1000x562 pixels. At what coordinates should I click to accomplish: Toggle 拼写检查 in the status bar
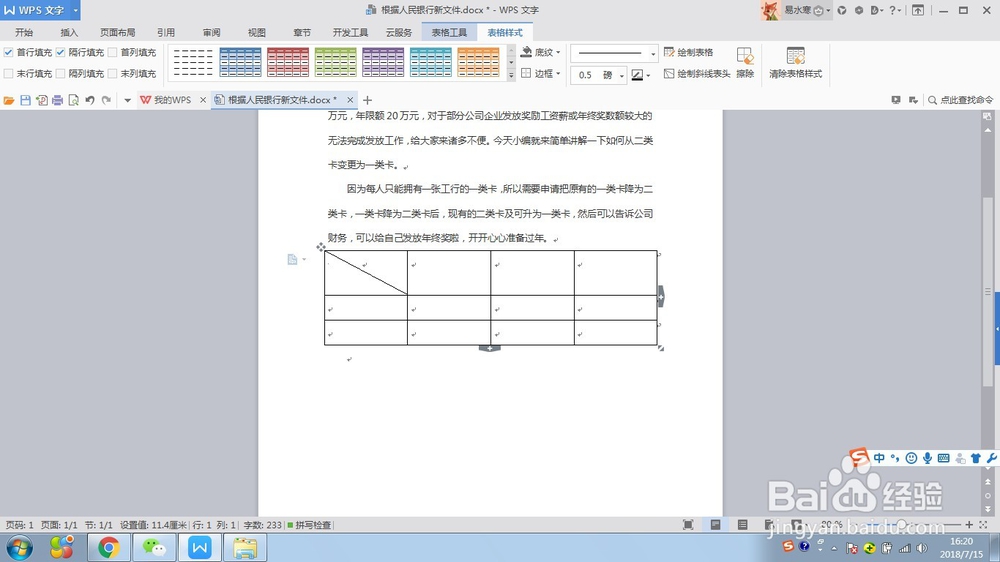(309, 525)
